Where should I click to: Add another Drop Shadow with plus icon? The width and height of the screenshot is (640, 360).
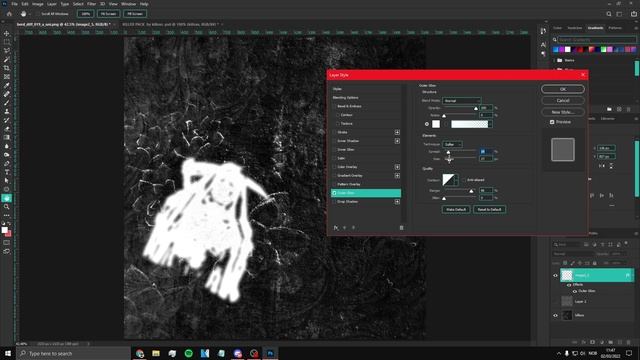[397, 202]
